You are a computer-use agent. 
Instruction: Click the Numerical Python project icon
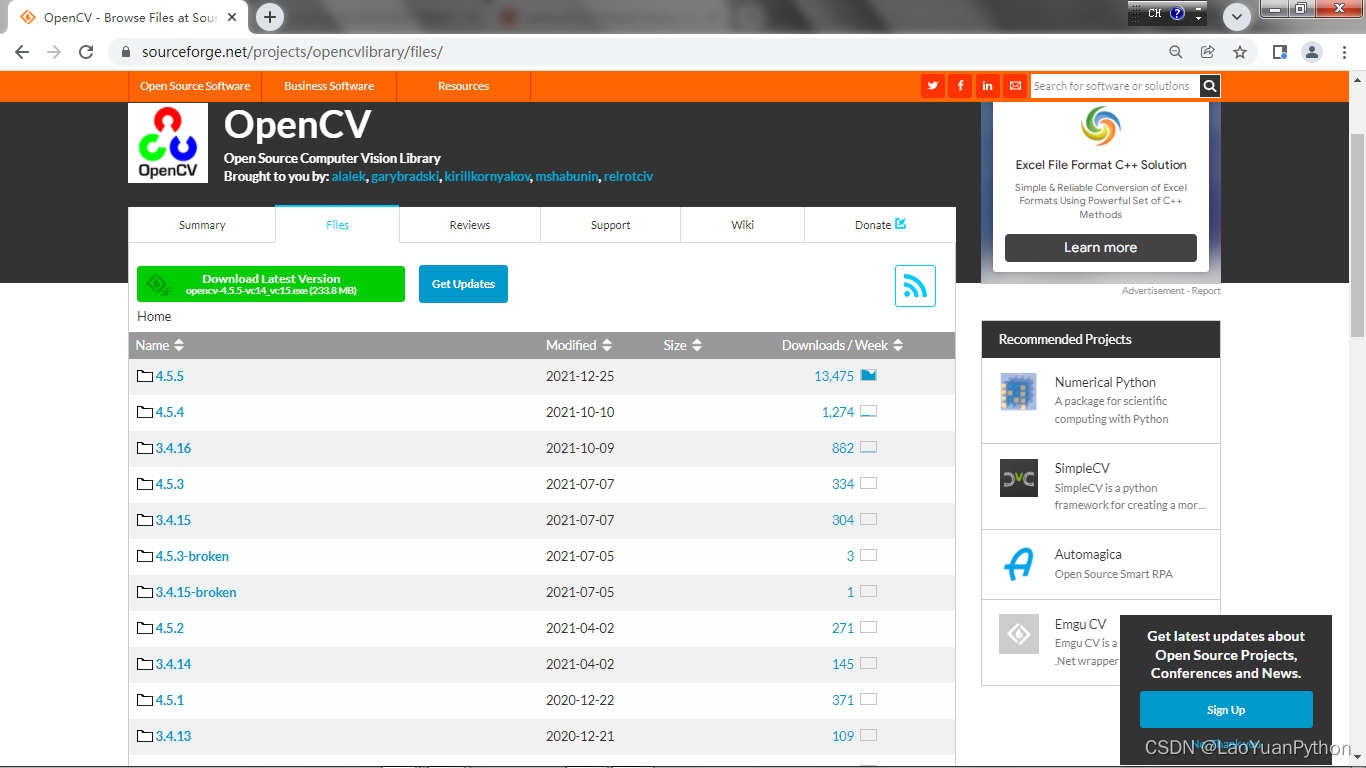pyautogui.click(x=1018, y=391)
